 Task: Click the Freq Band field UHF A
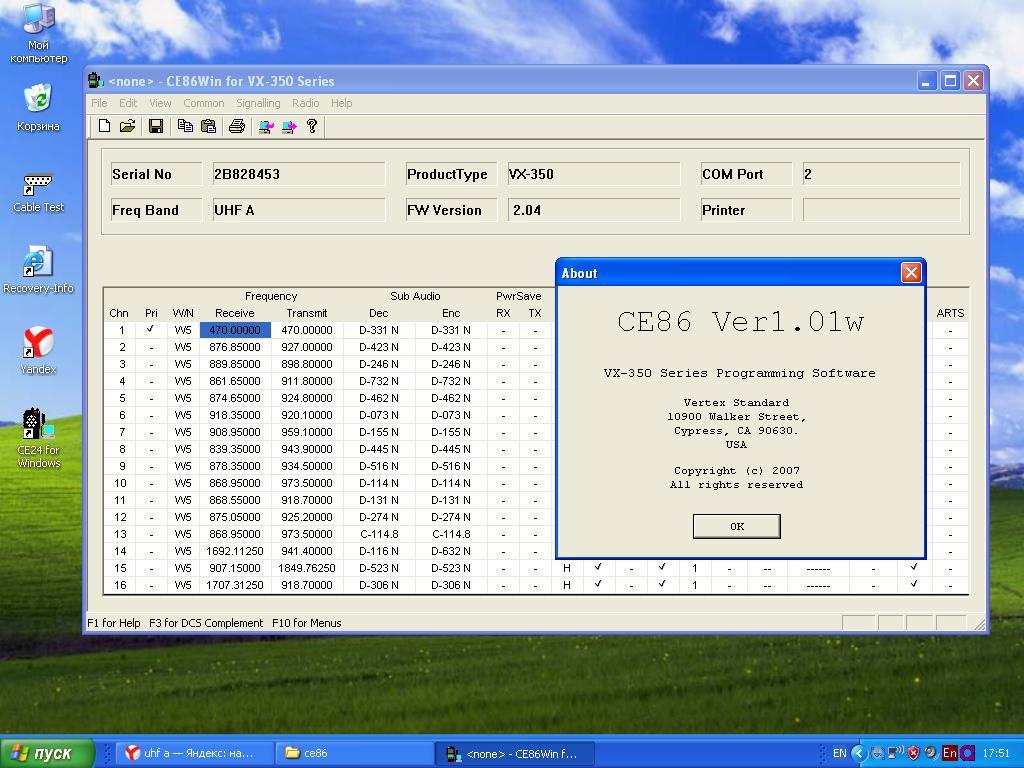coord(298,210)
